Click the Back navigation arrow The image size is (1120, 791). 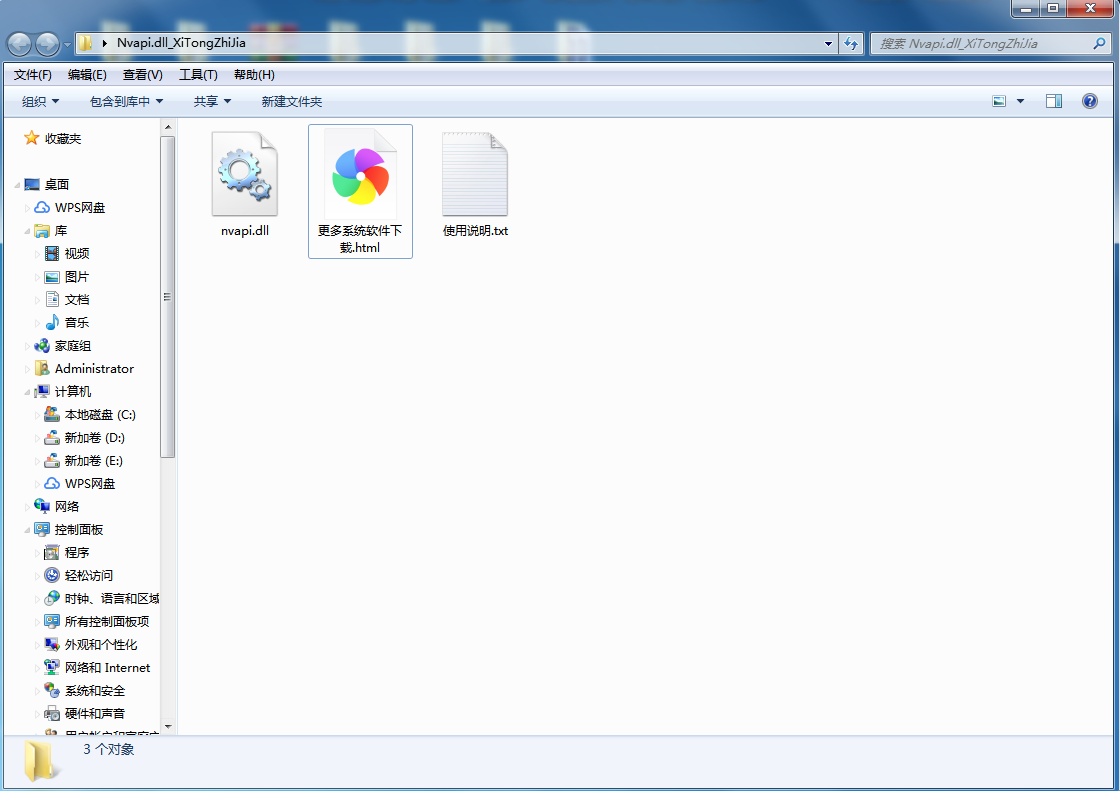point(19,44)
